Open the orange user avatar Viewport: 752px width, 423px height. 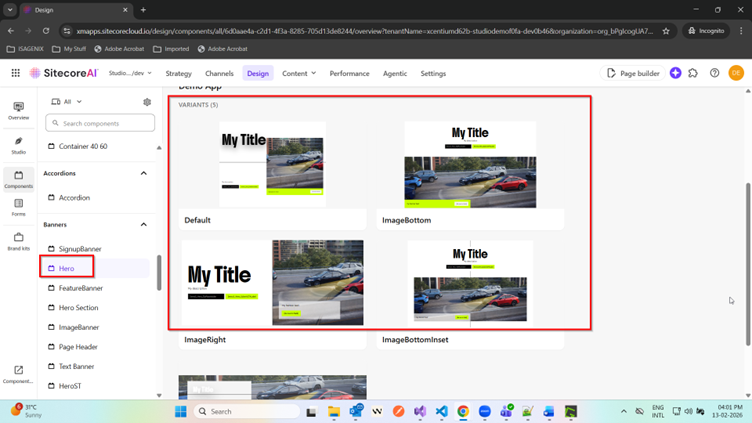point(736,73)
